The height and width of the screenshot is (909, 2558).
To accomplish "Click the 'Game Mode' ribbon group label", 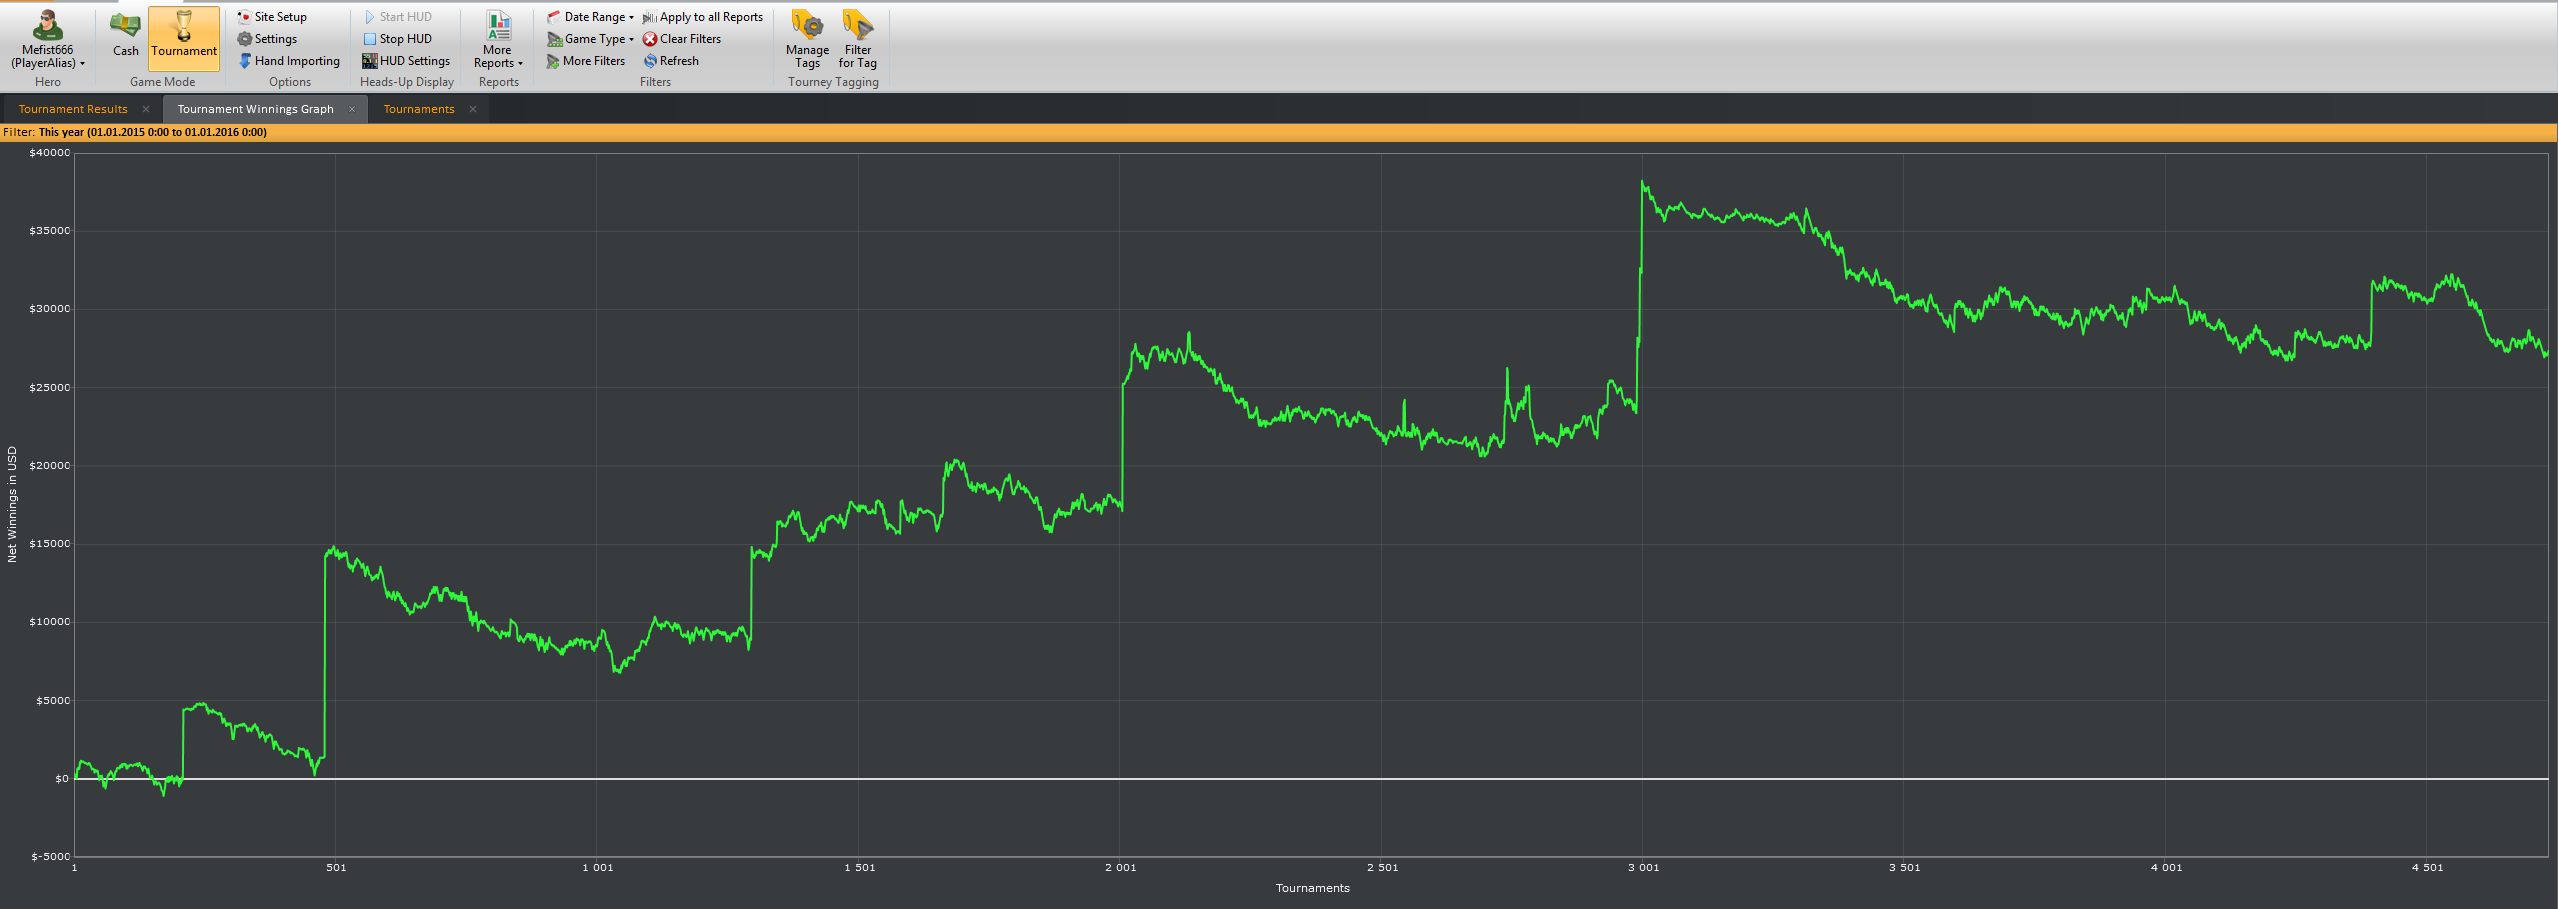I will [163, 82].
